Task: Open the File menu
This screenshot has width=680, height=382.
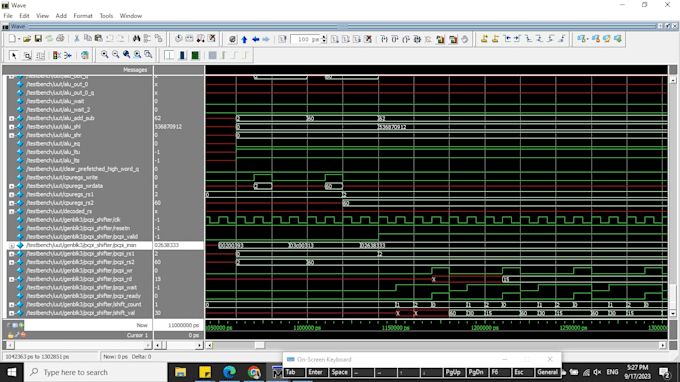Action: pyautogui.click(x=8, y=16)
